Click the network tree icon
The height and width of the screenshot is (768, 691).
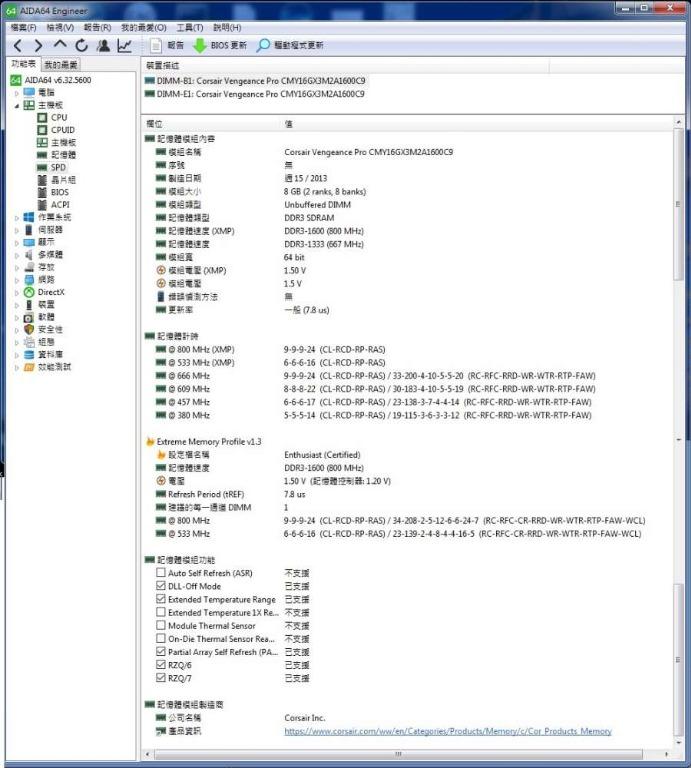coord(29,279)
